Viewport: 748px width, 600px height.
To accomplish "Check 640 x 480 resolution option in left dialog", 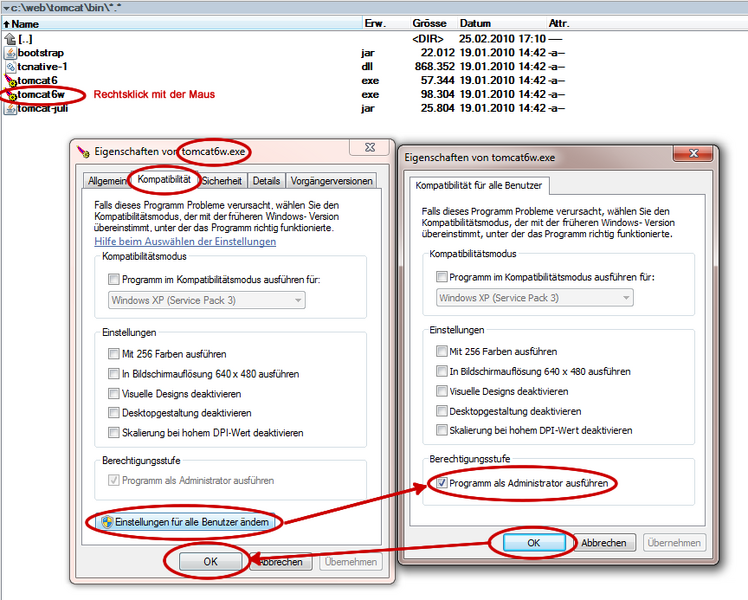I will click(114, 373).
